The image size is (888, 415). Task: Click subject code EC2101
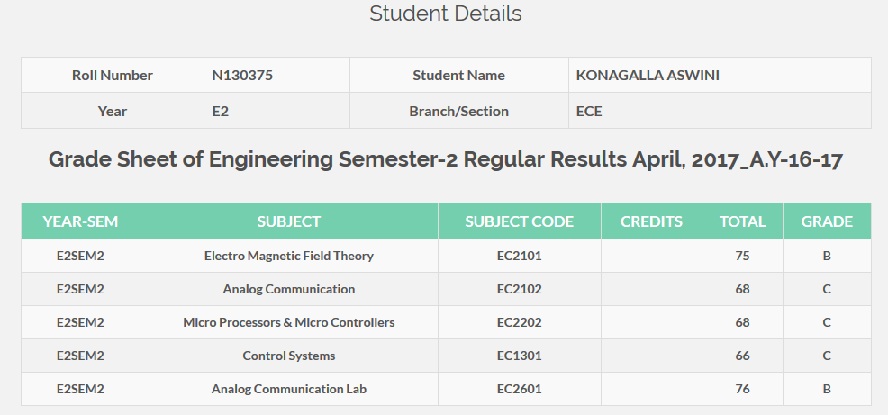519,256
